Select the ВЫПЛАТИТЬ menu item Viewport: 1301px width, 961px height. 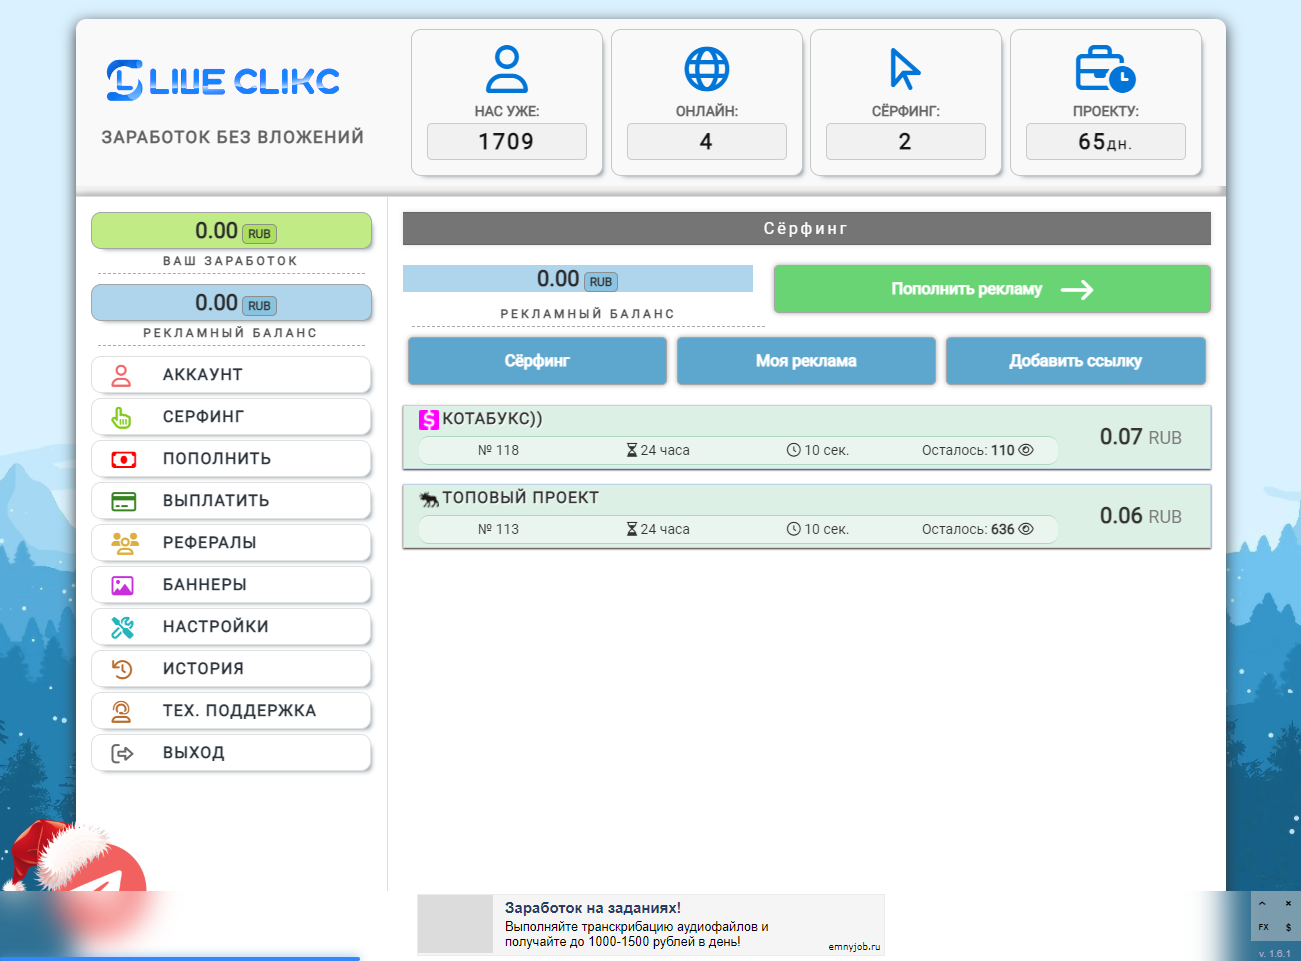tap(231, 501)
